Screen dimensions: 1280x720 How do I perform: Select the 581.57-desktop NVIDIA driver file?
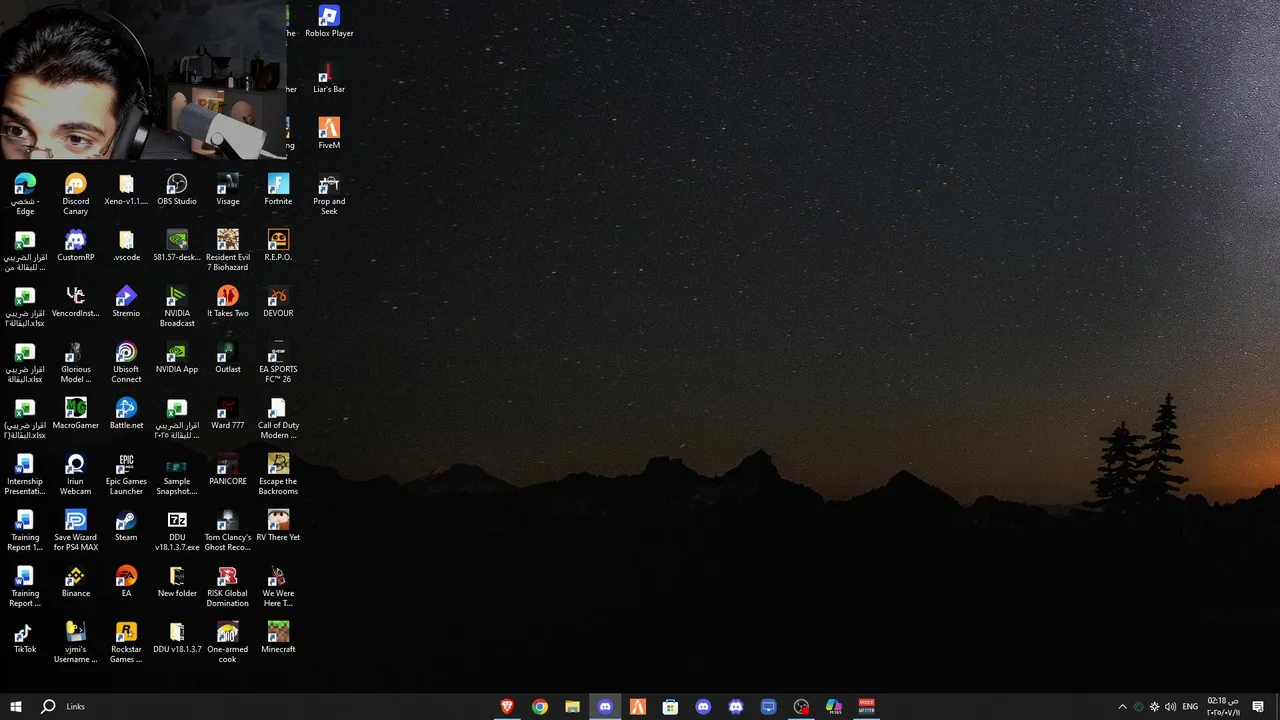[177, 246]
